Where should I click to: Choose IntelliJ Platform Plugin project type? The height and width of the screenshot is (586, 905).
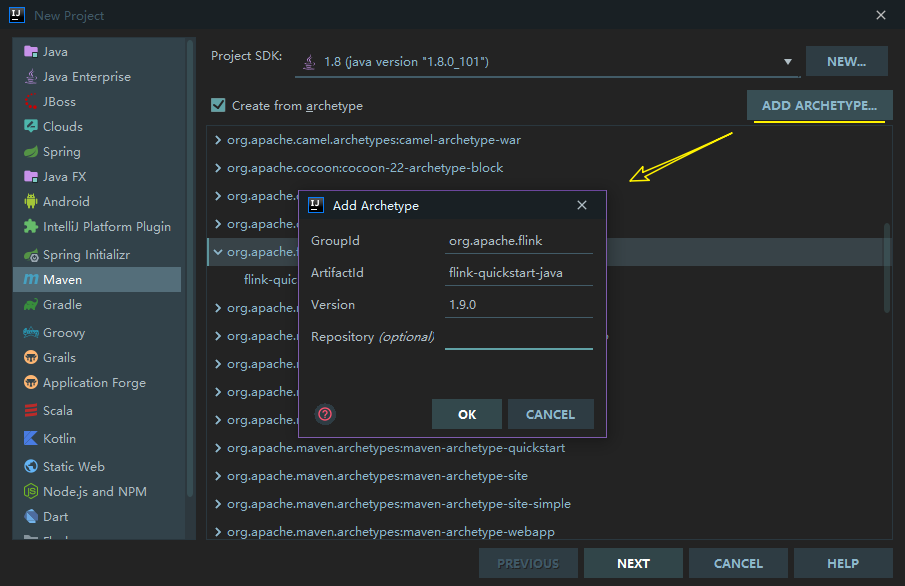pyautogui.click(x=106, y=227)
